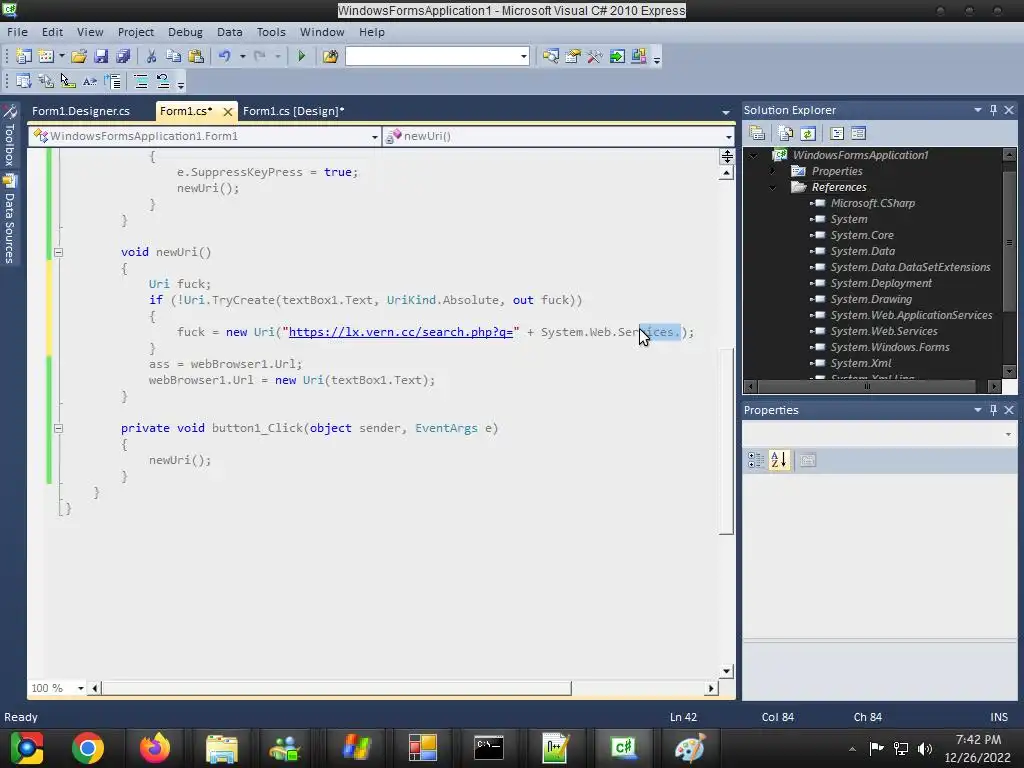
Task: Collapse the References folder node
Action: click(773, 187)
